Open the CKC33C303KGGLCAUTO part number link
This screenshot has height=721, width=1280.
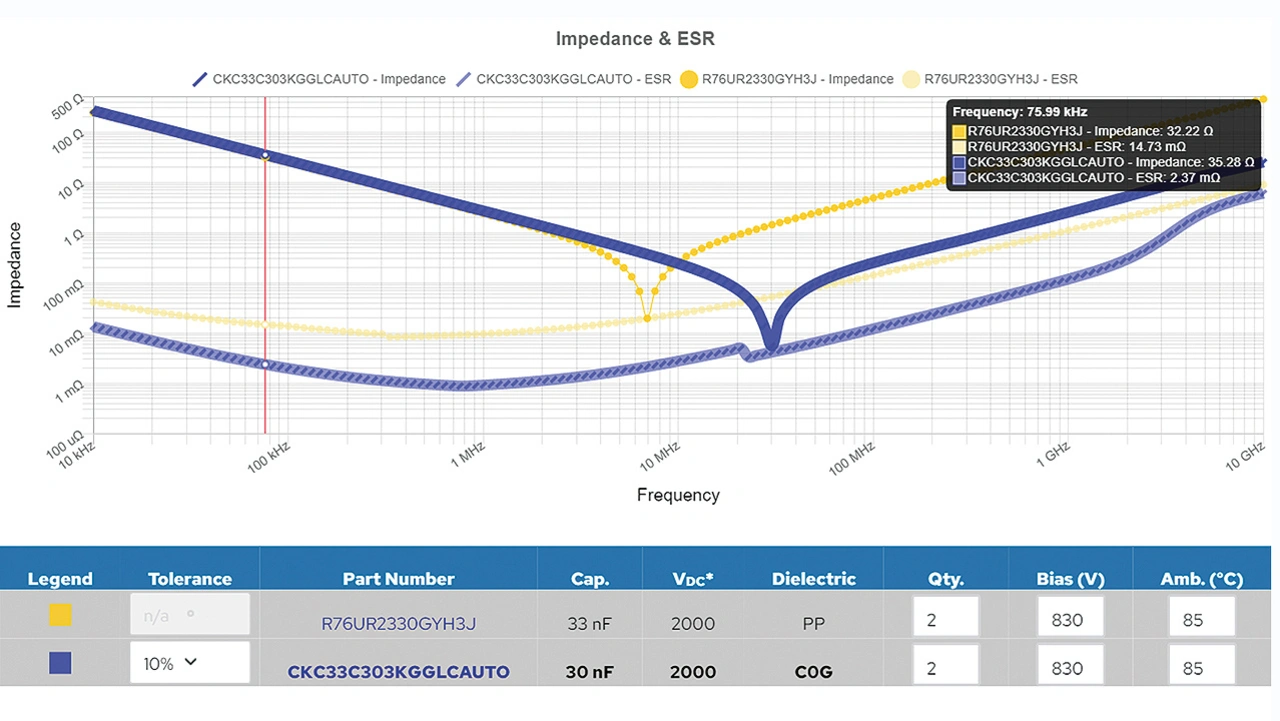[x=398, y=671]
